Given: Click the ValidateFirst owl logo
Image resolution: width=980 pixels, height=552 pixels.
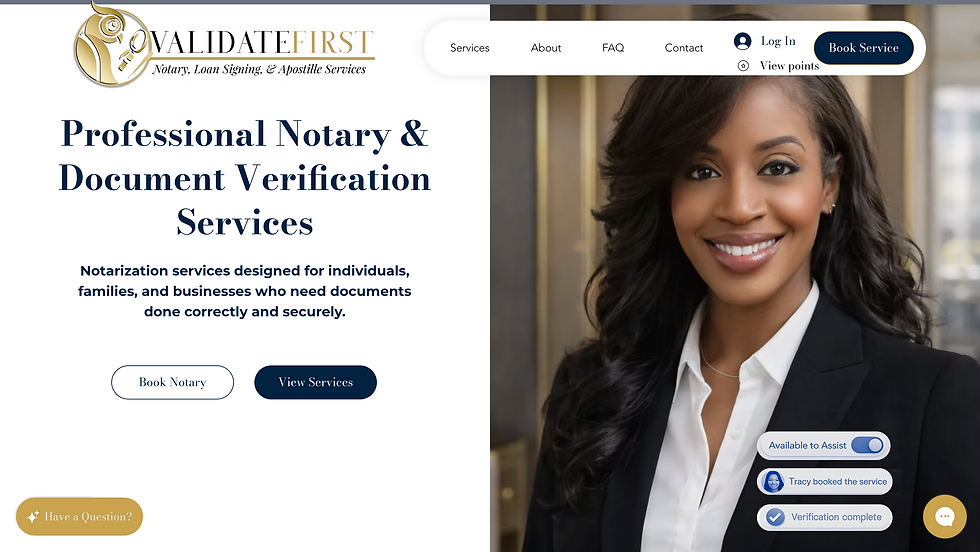Looking at the screenshot, I should coord(109,45).
